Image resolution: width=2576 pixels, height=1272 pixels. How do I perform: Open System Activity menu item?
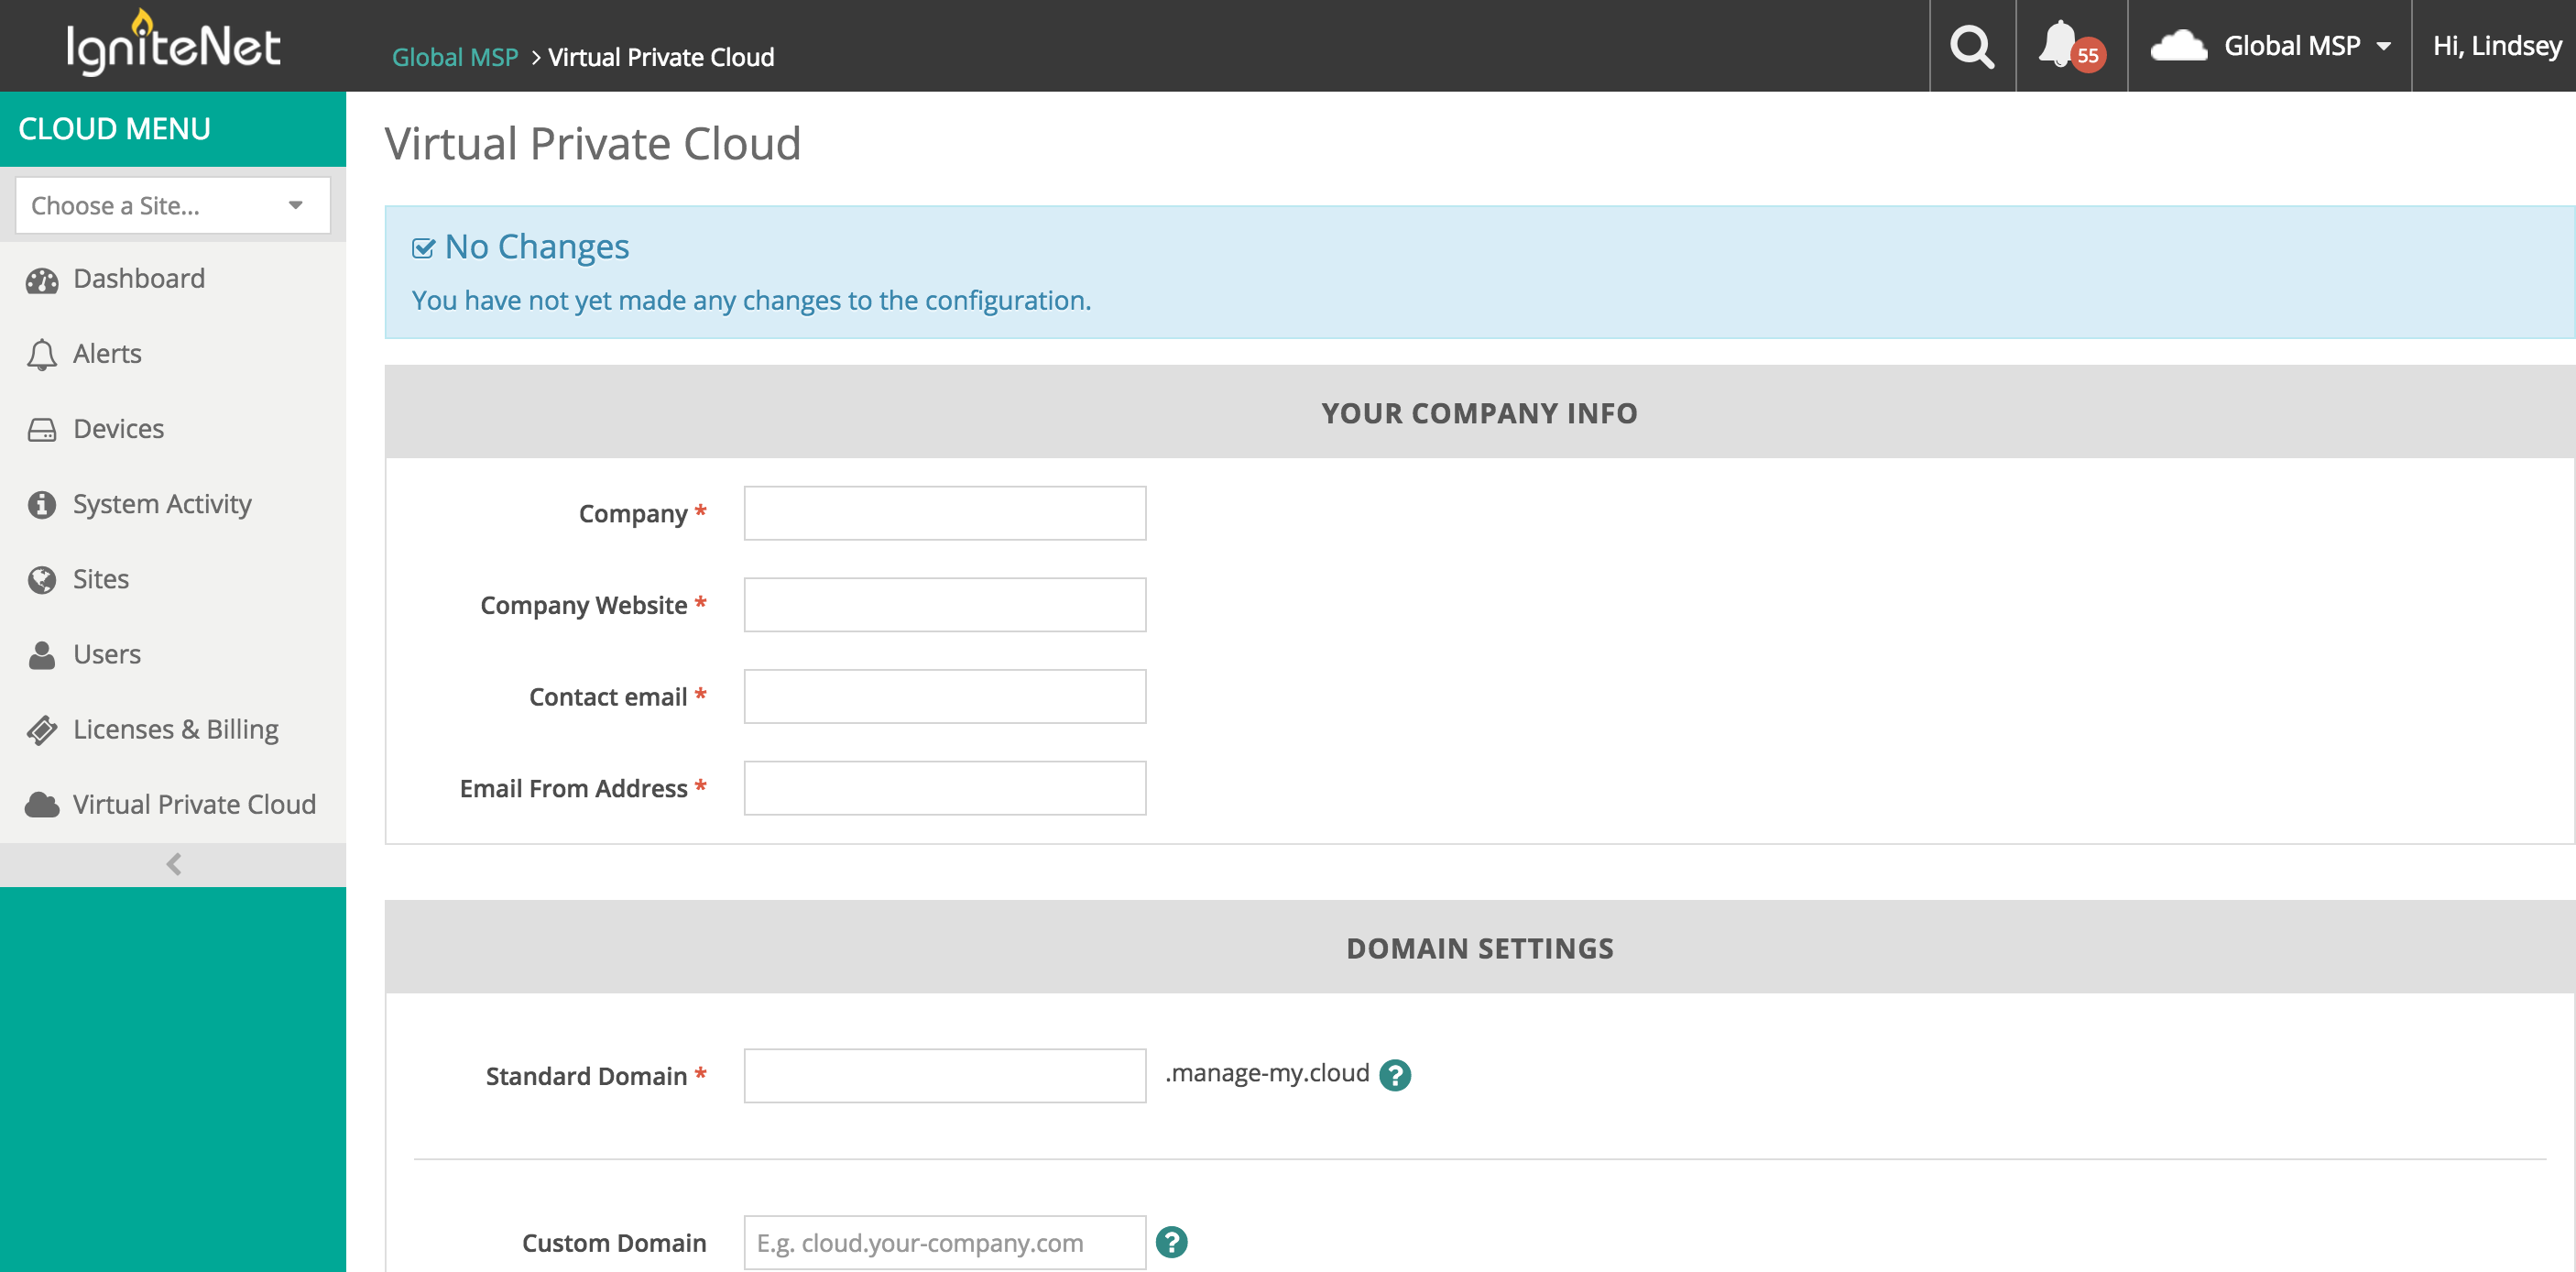point(162,503)
